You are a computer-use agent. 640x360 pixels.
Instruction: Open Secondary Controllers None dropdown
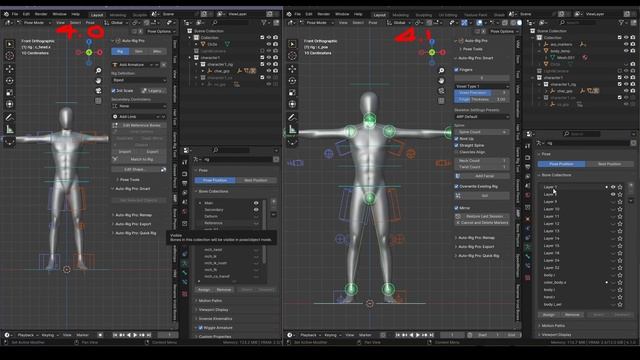pos(139,106)
